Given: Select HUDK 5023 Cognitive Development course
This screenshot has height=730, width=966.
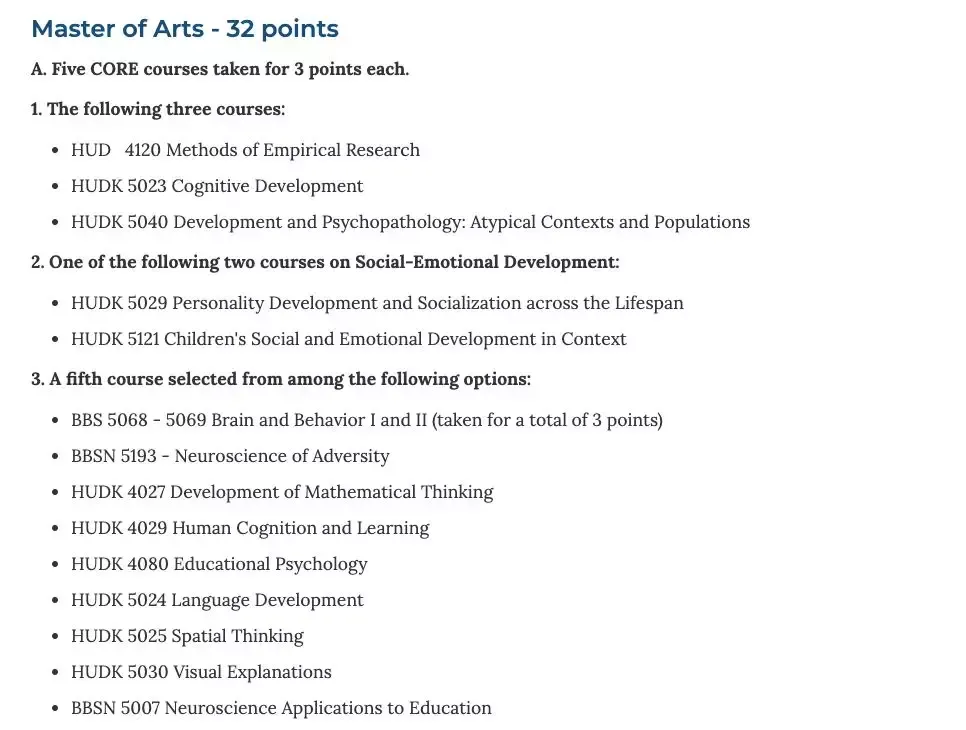Looking at the screenshot, I should click(x=217, y=186).
